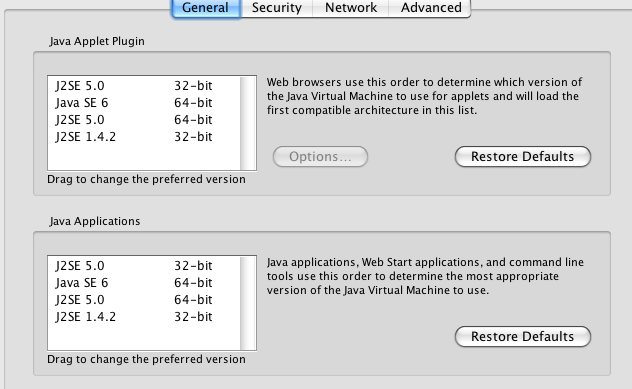Select J2SE 5.0 64-bit in Applet Plugin list
Viewport: 632px width, 389px height.
[x=144, y=120]
